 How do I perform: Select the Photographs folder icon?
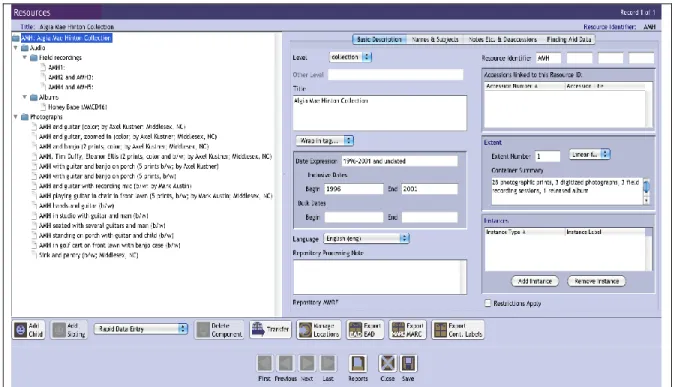[x=25, y=117]
